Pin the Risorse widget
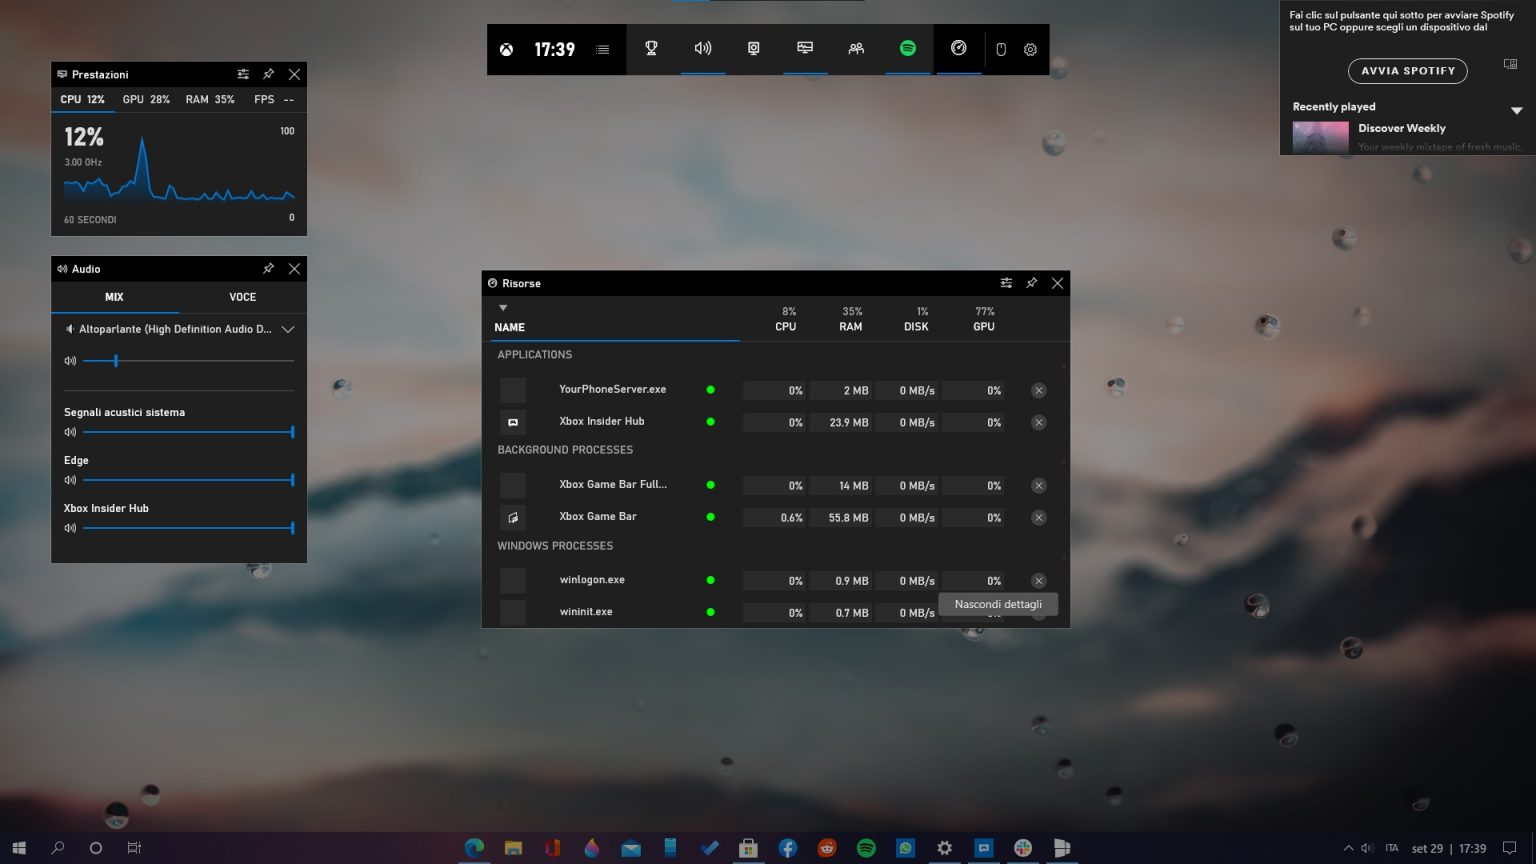 click(1031, 283)
